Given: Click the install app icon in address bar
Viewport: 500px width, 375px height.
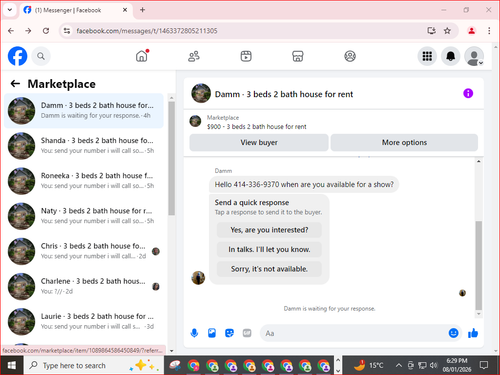Looking at the screenshot, I should pos(432,31).
